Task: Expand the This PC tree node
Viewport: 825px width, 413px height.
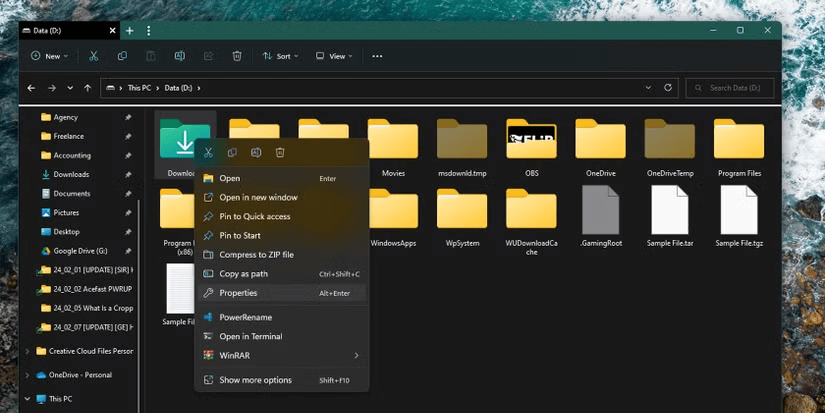Action: (27, 399)
